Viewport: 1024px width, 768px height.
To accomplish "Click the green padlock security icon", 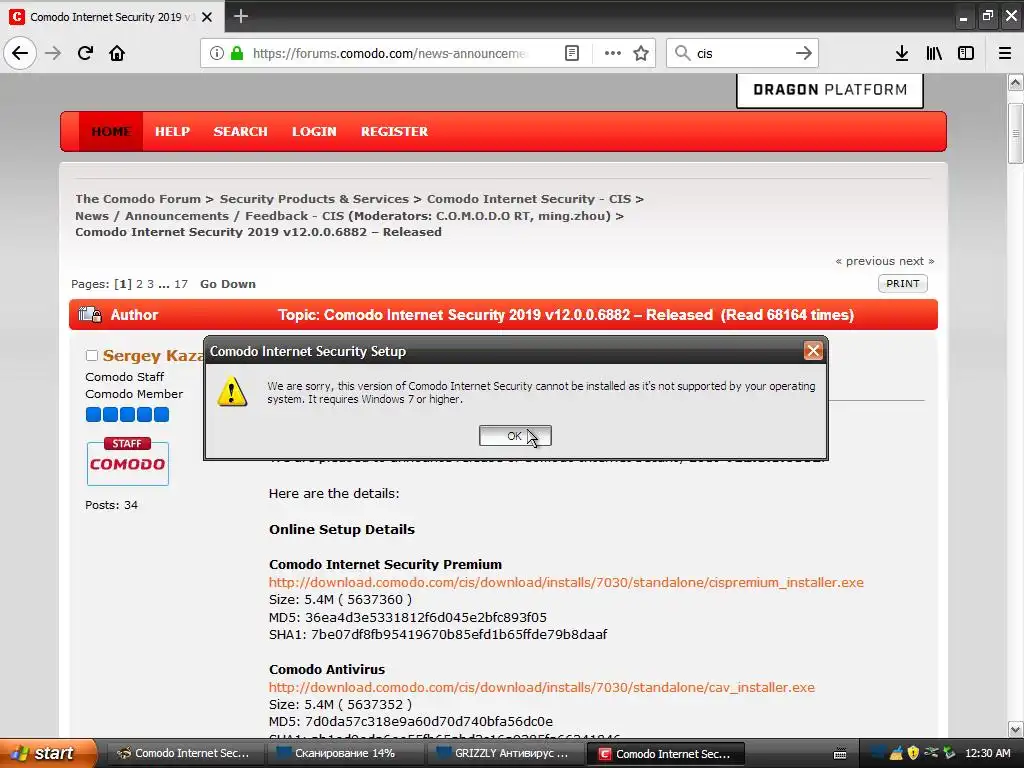I will [237, 53].
